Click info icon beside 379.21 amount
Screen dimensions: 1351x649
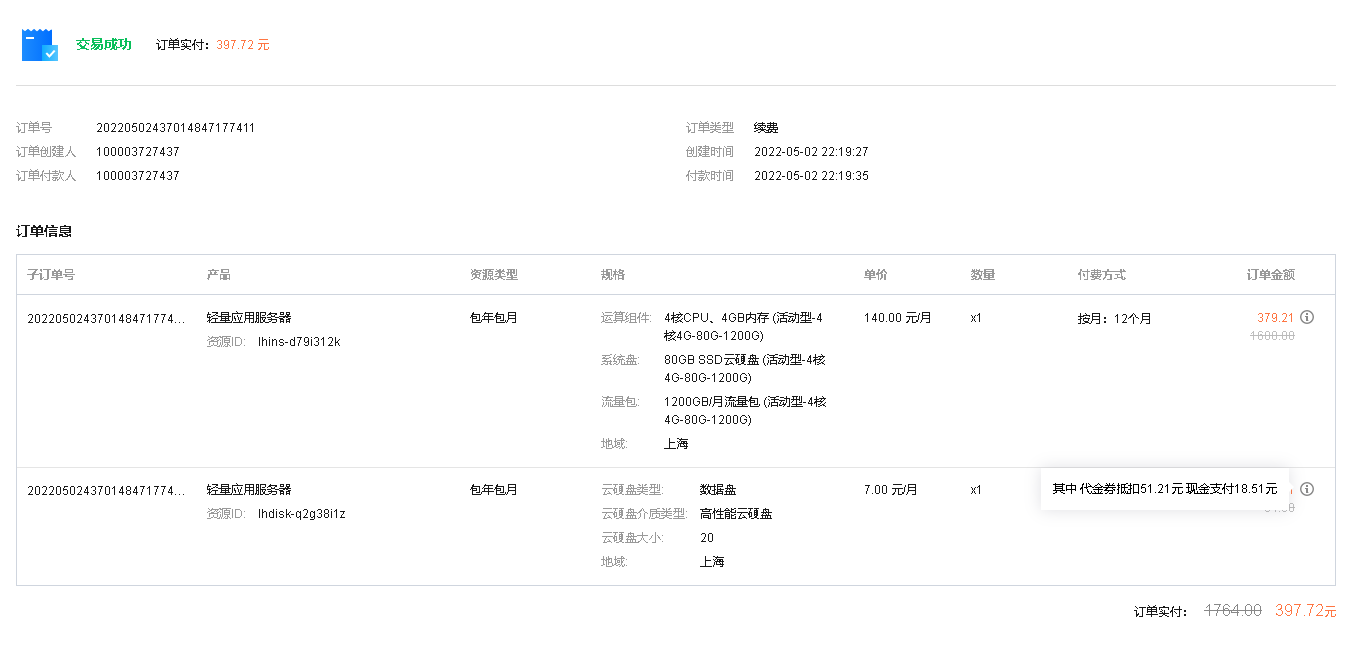click(x=1307, y=317)
